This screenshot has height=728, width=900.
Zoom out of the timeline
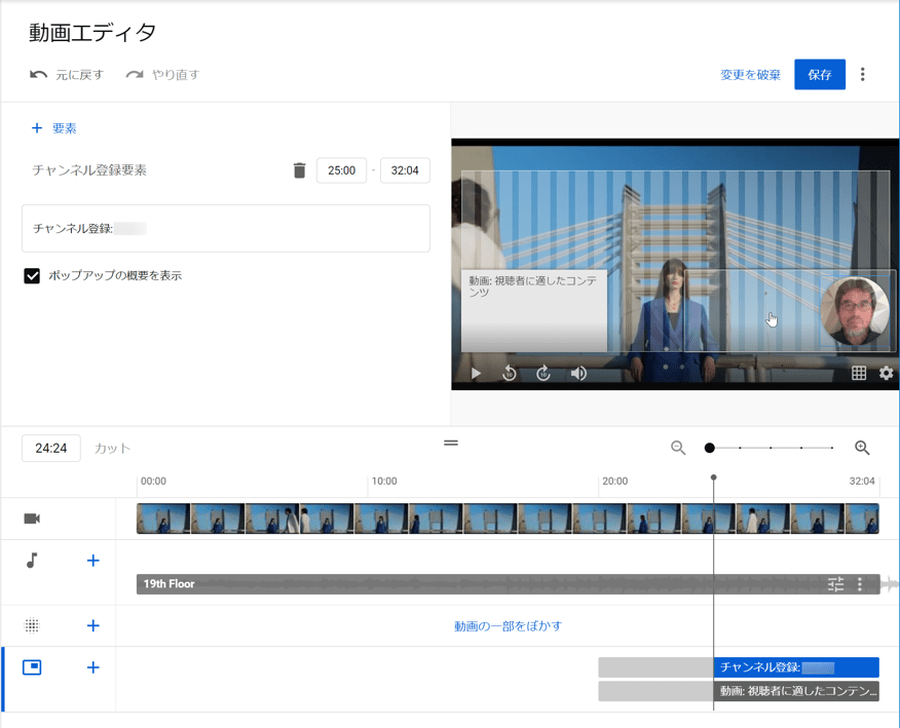(678, 448)
